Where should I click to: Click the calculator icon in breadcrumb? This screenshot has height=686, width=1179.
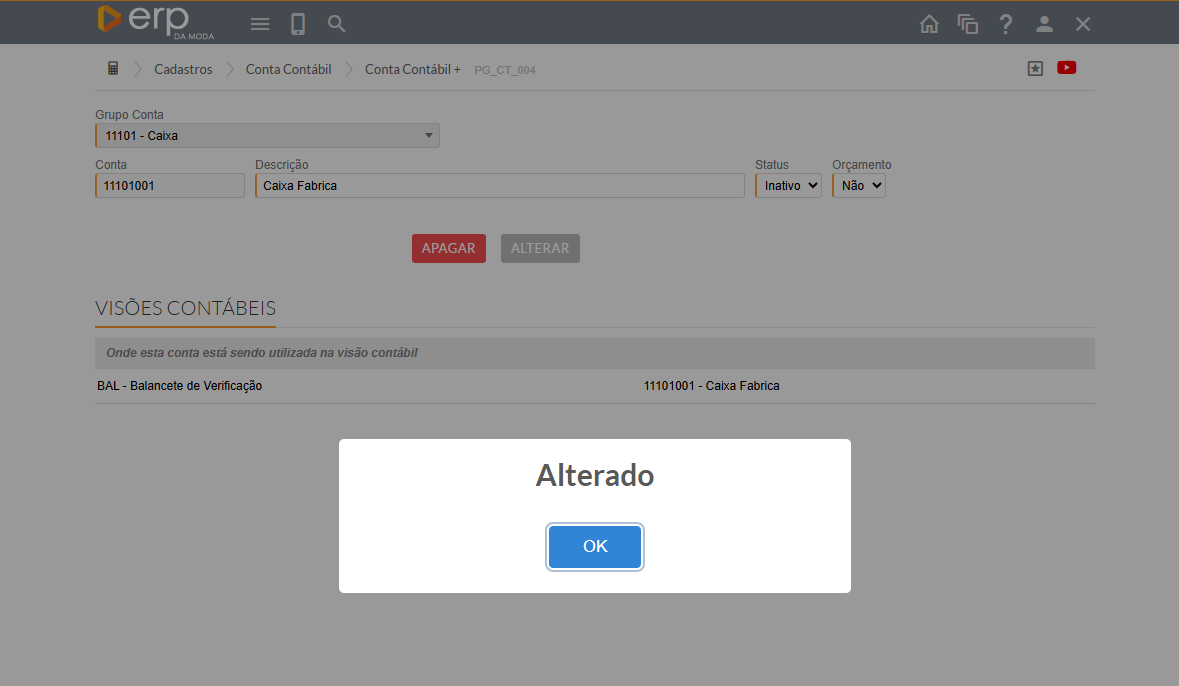113,69
